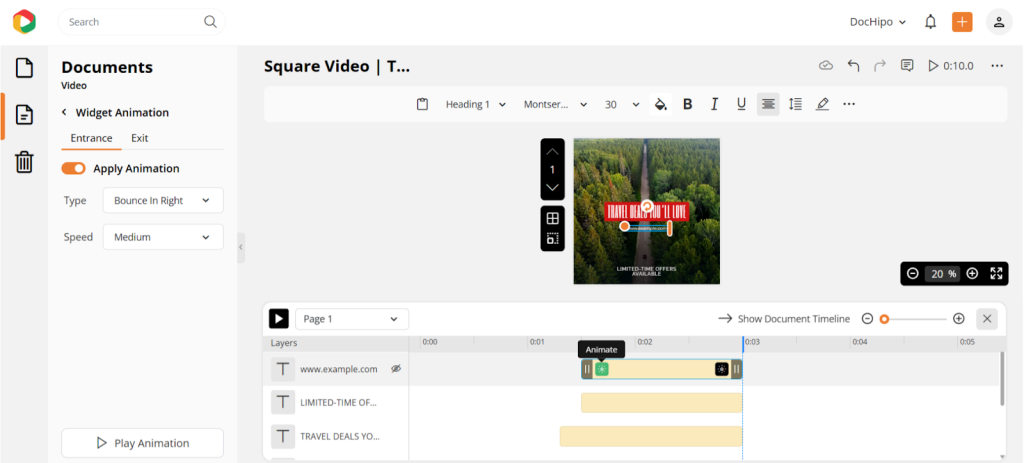This screenshot has height=463, width=1024.
Task: Open the text fill color tool
Action: [660, 104]
